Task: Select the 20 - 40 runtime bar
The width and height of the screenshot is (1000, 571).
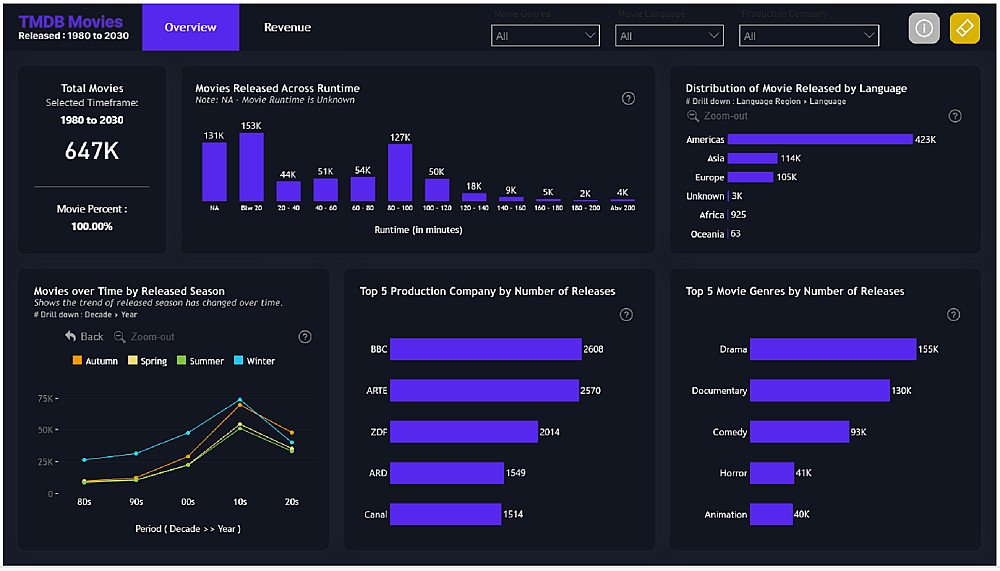Action: pos(288,191)
